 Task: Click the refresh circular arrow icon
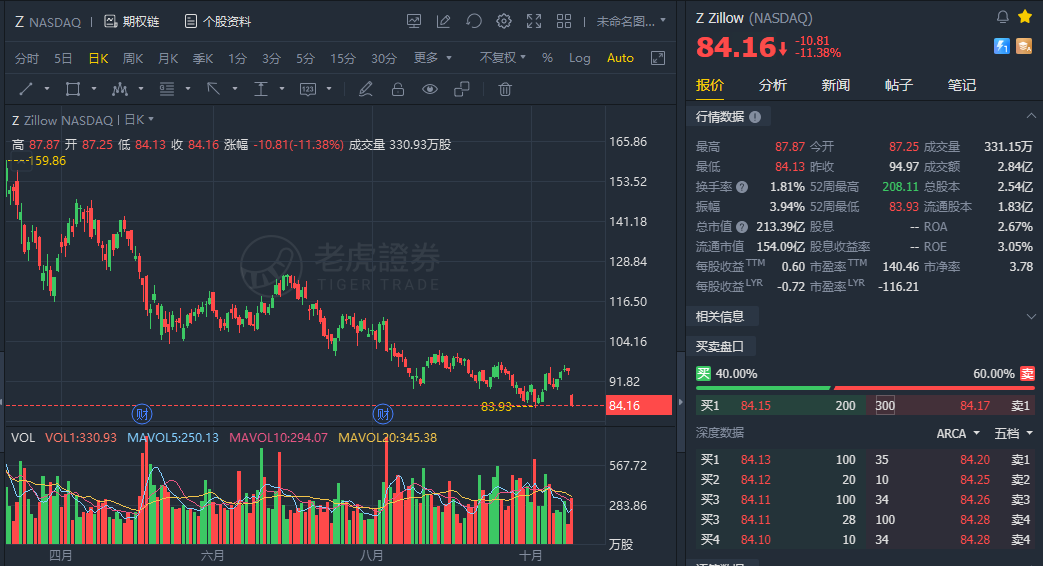click(474, 21)
